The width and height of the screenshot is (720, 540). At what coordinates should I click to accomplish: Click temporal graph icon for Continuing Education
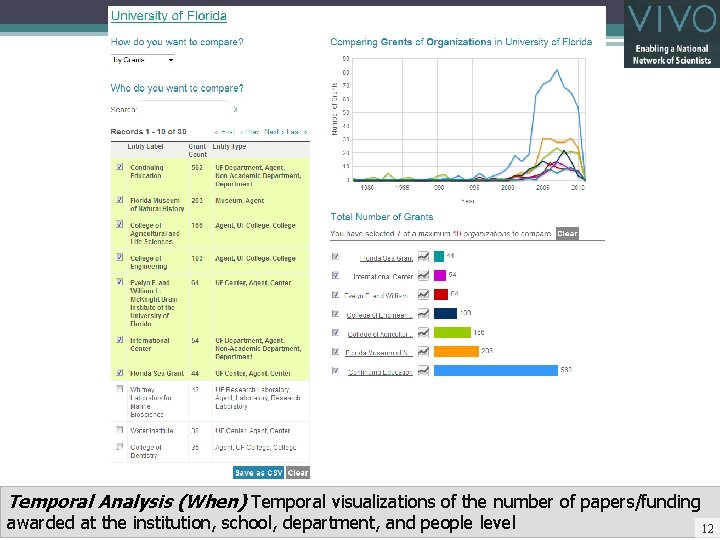click(x=423, y=371)
